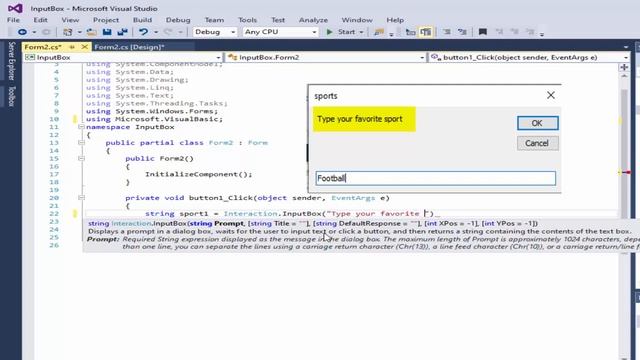The width and height of the screenshot is (640, 360).
Task: Open the Window menu
Action: (357, 20)
